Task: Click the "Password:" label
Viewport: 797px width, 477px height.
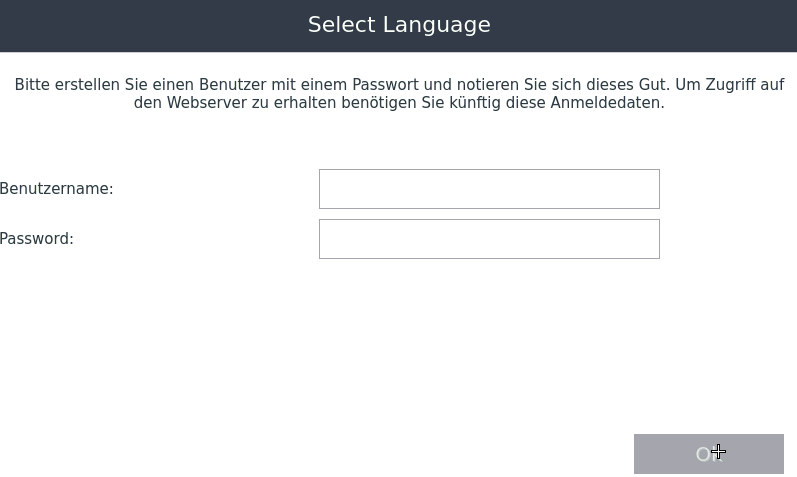Action: (37, 239)
